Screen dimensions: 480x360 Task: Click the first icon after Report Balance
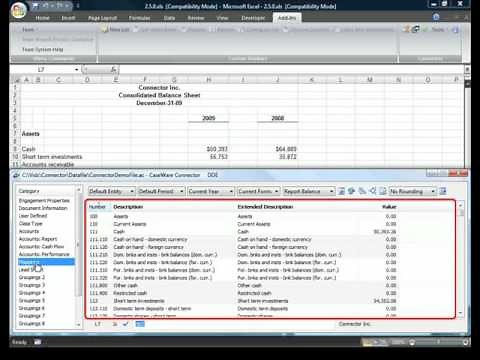pos(341,191)
